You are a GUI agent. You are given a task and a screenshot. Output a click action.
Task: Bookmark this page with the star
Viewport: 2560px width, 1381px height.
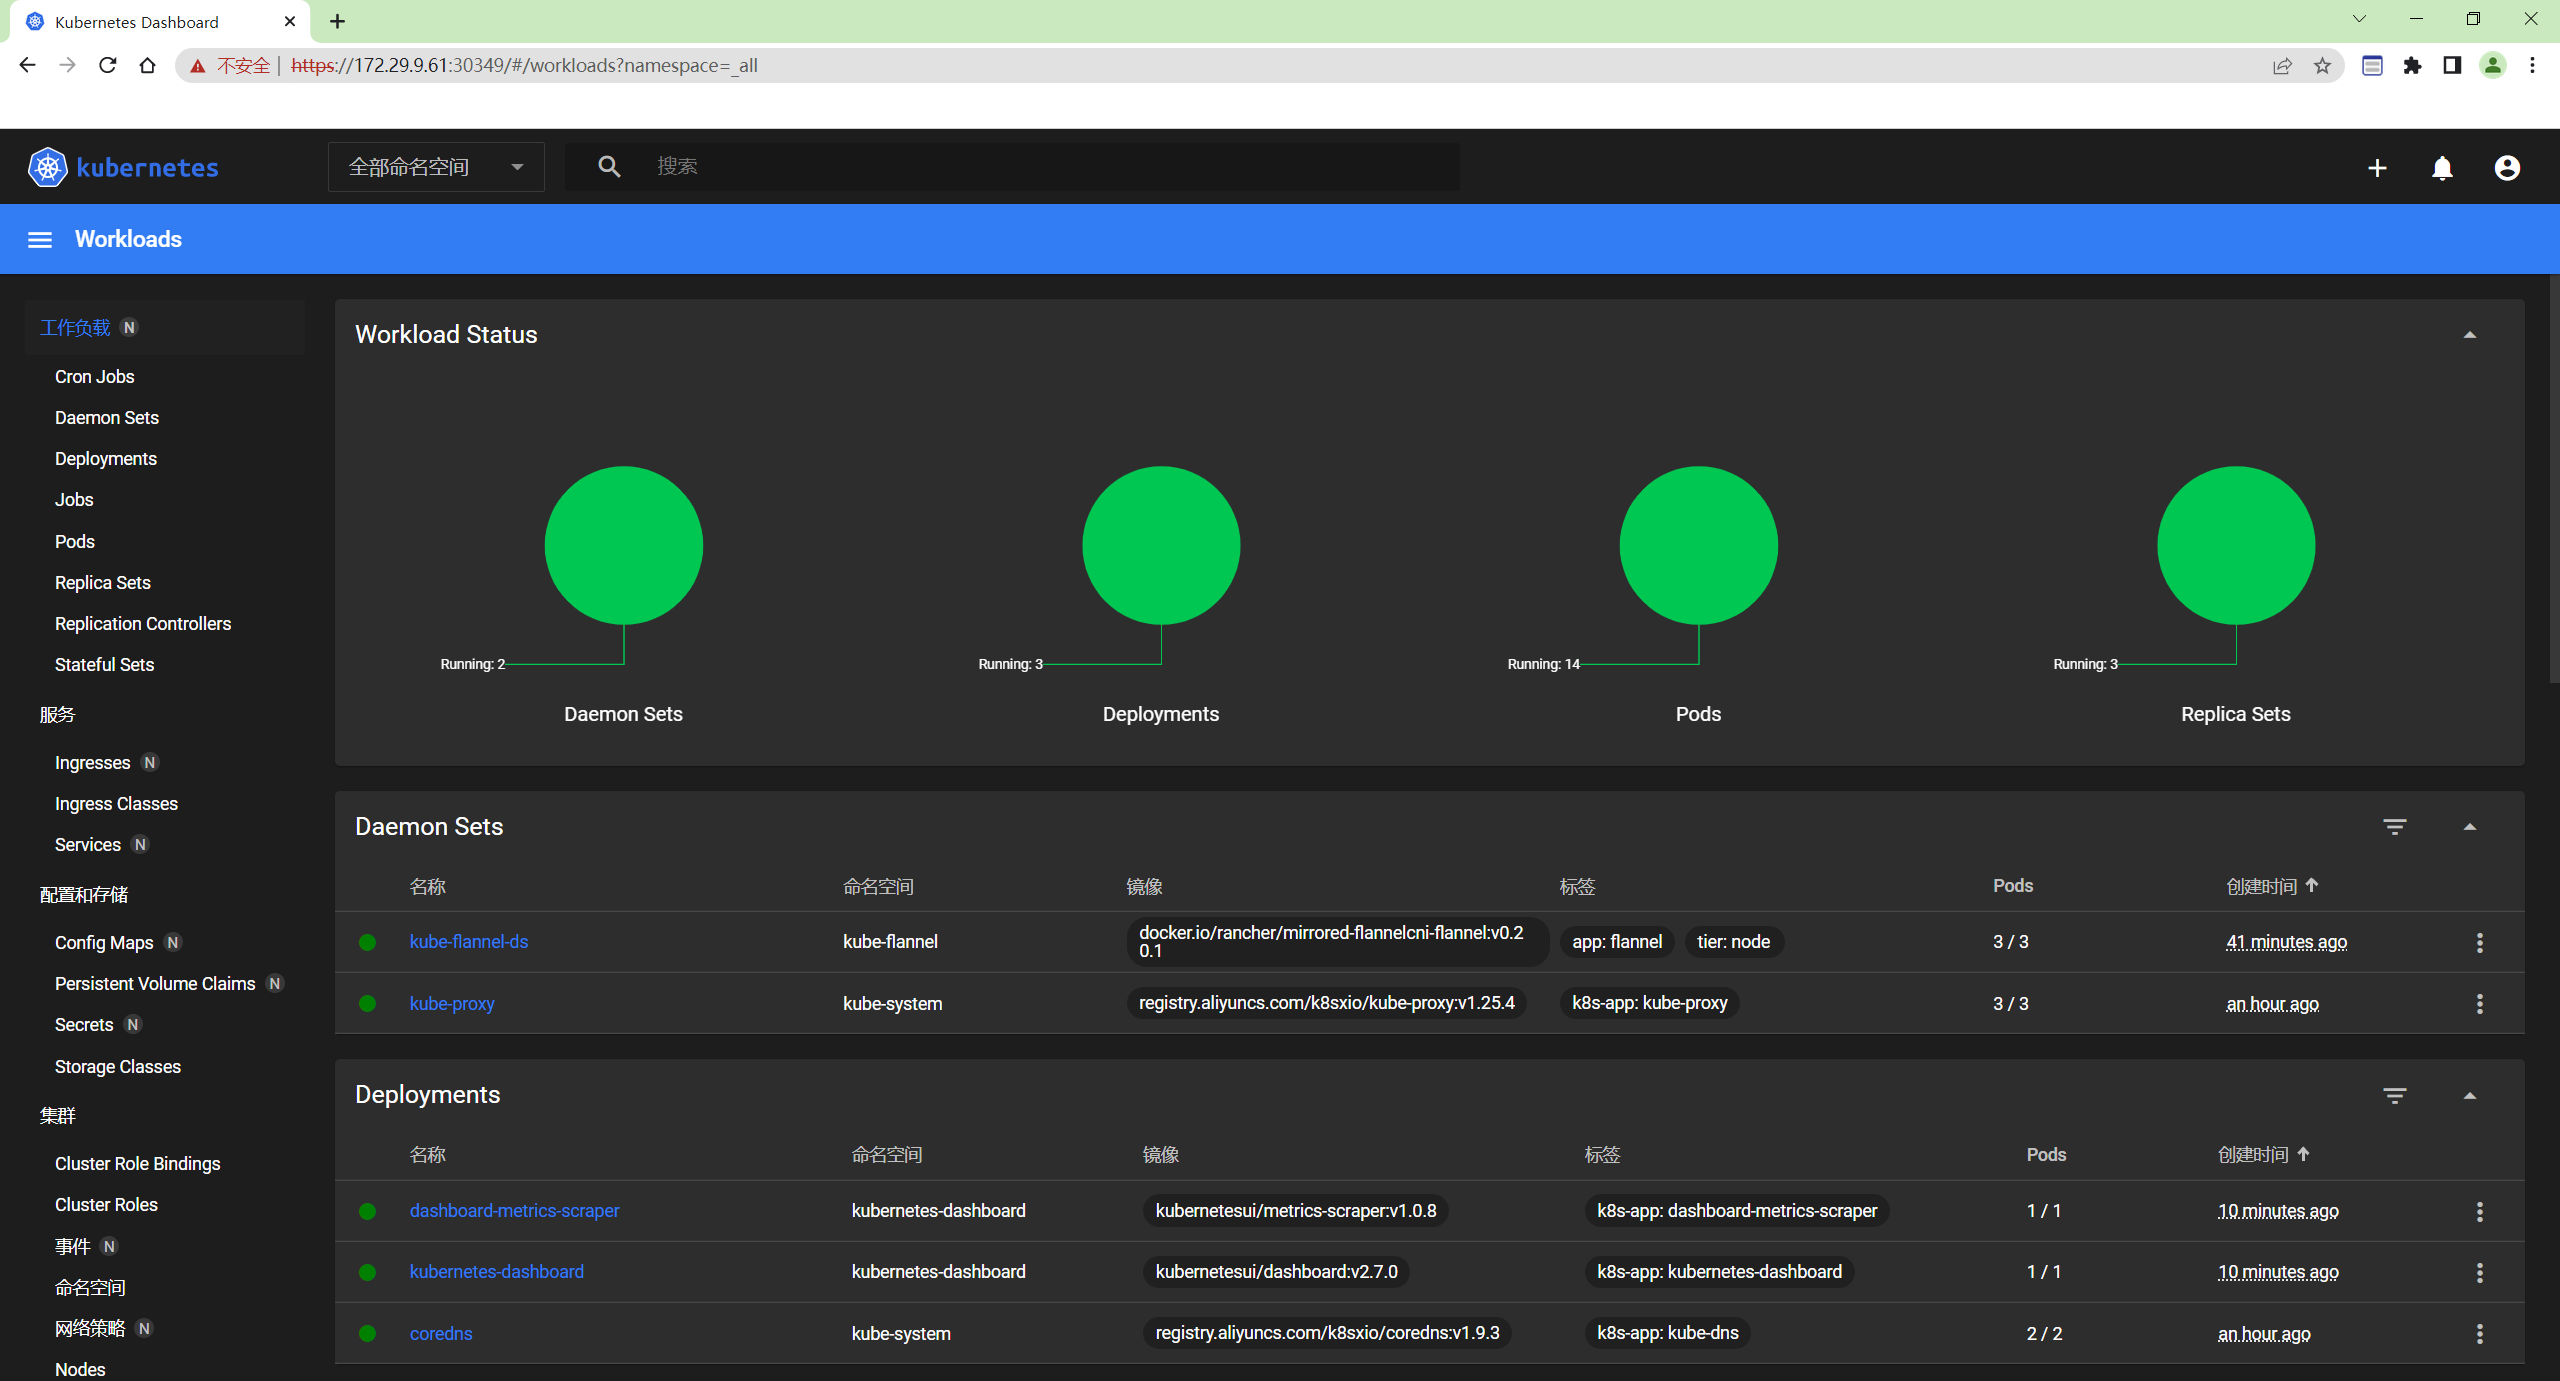[2322, 66]
